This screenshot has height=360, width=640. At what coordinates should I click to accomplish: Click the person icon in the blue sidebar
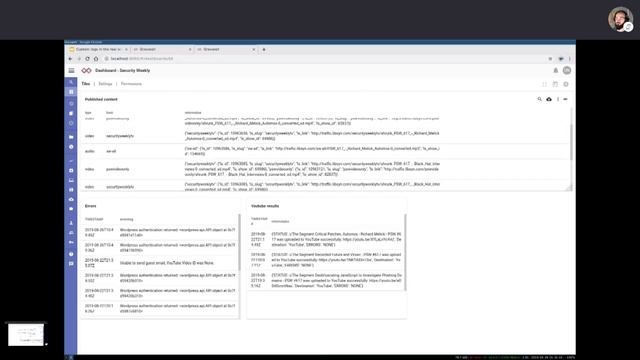tap(71, 223)
